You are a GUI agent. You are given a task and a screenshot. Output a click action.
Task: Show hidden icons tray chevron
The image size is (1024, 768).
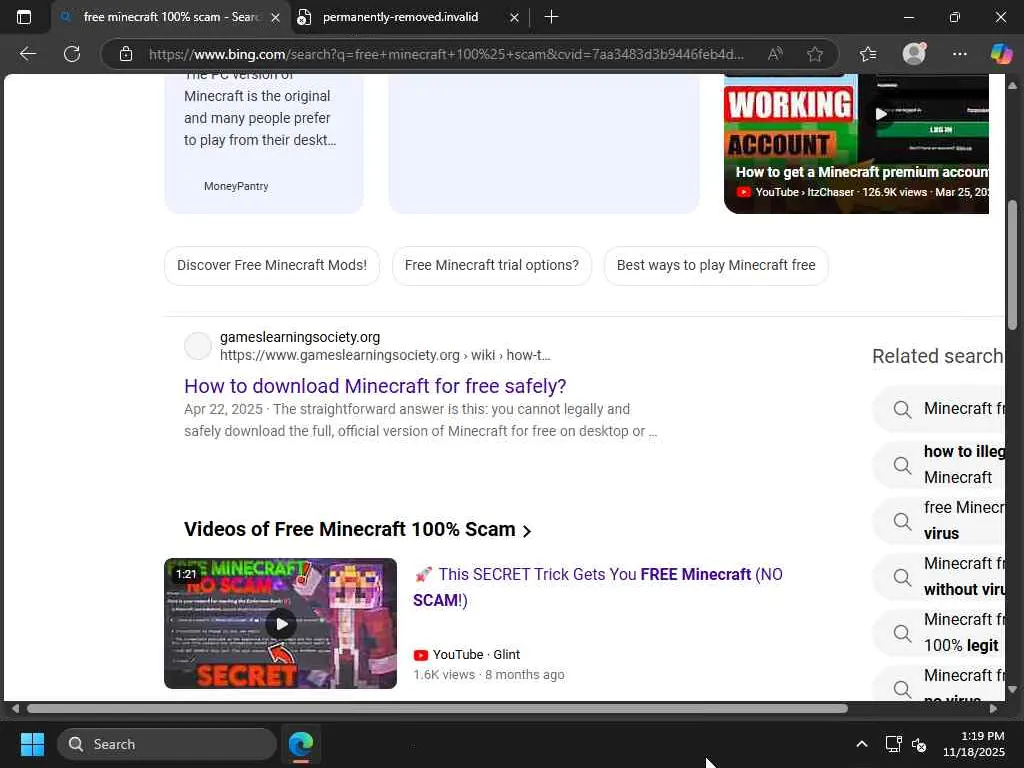point(861,744)
